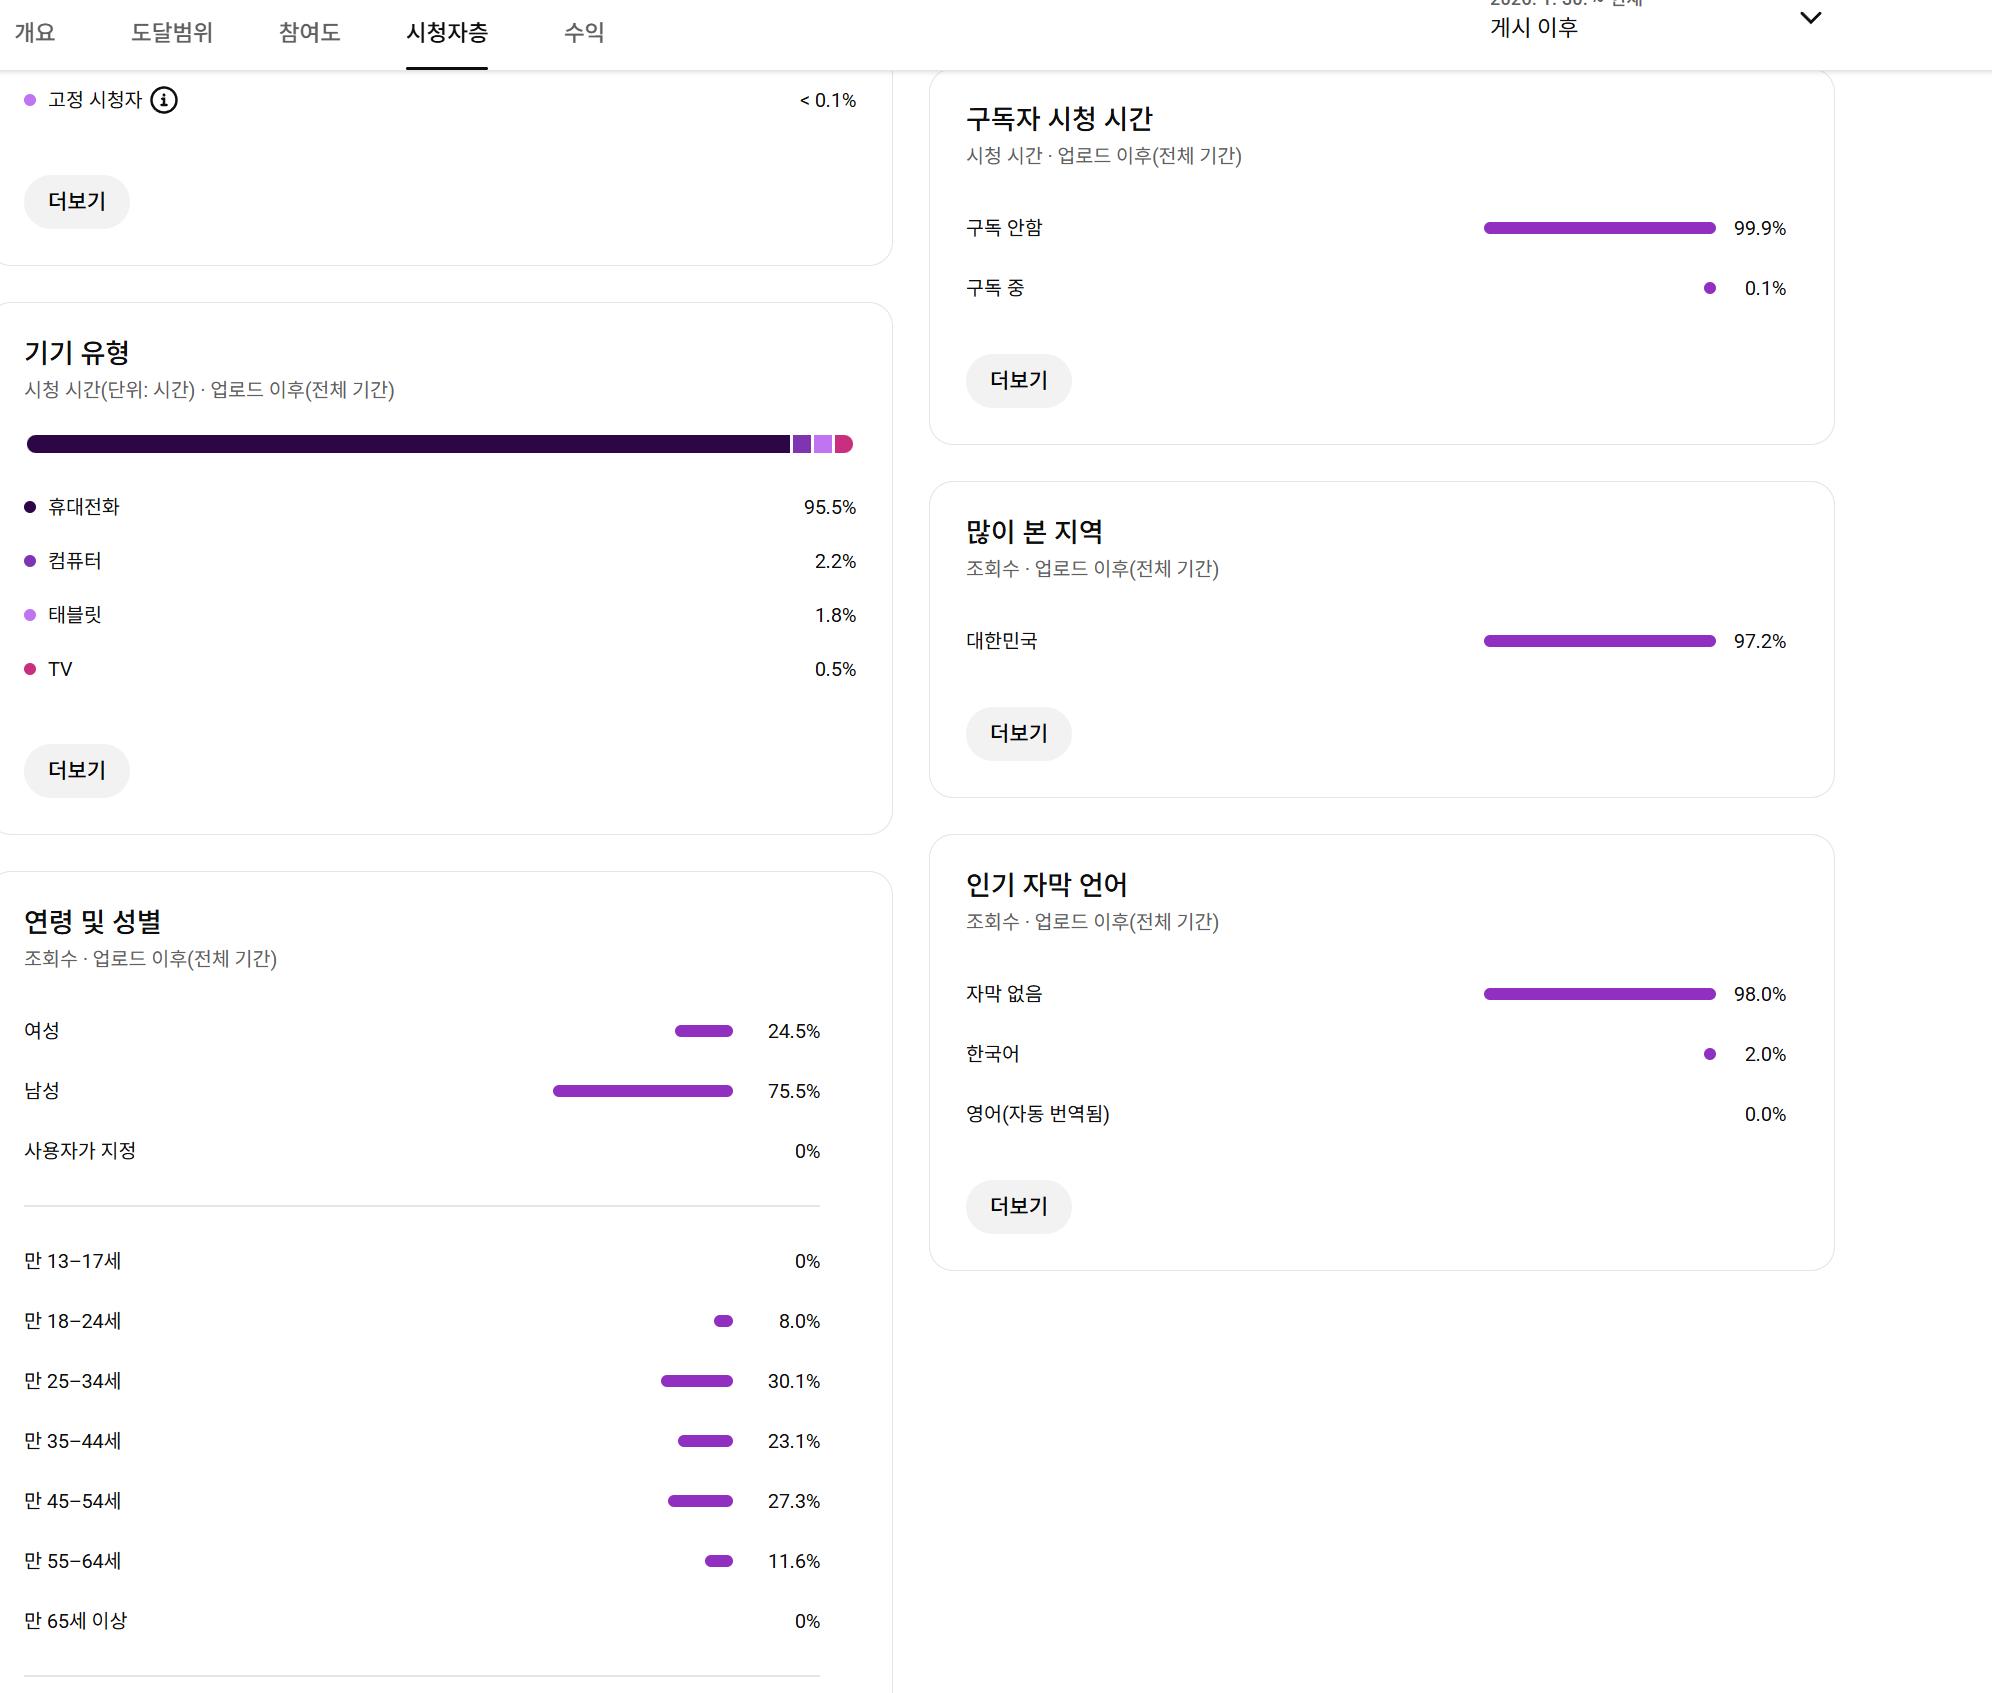The height and width of the screenshot is (1693, 1992).
Task: Click the pink TV segment of device bar
Action: click(x=844, y=444)
